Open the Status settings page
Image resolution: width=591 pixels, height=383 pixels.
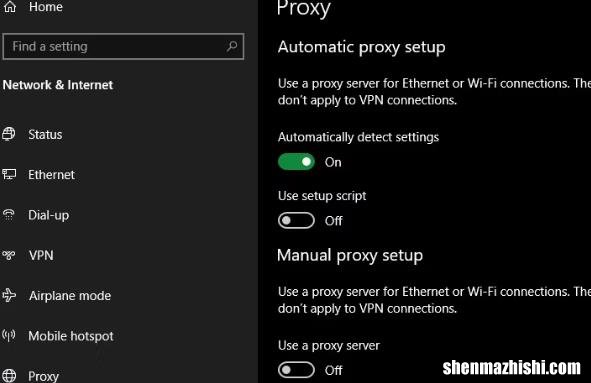click(x=45, y=135)
